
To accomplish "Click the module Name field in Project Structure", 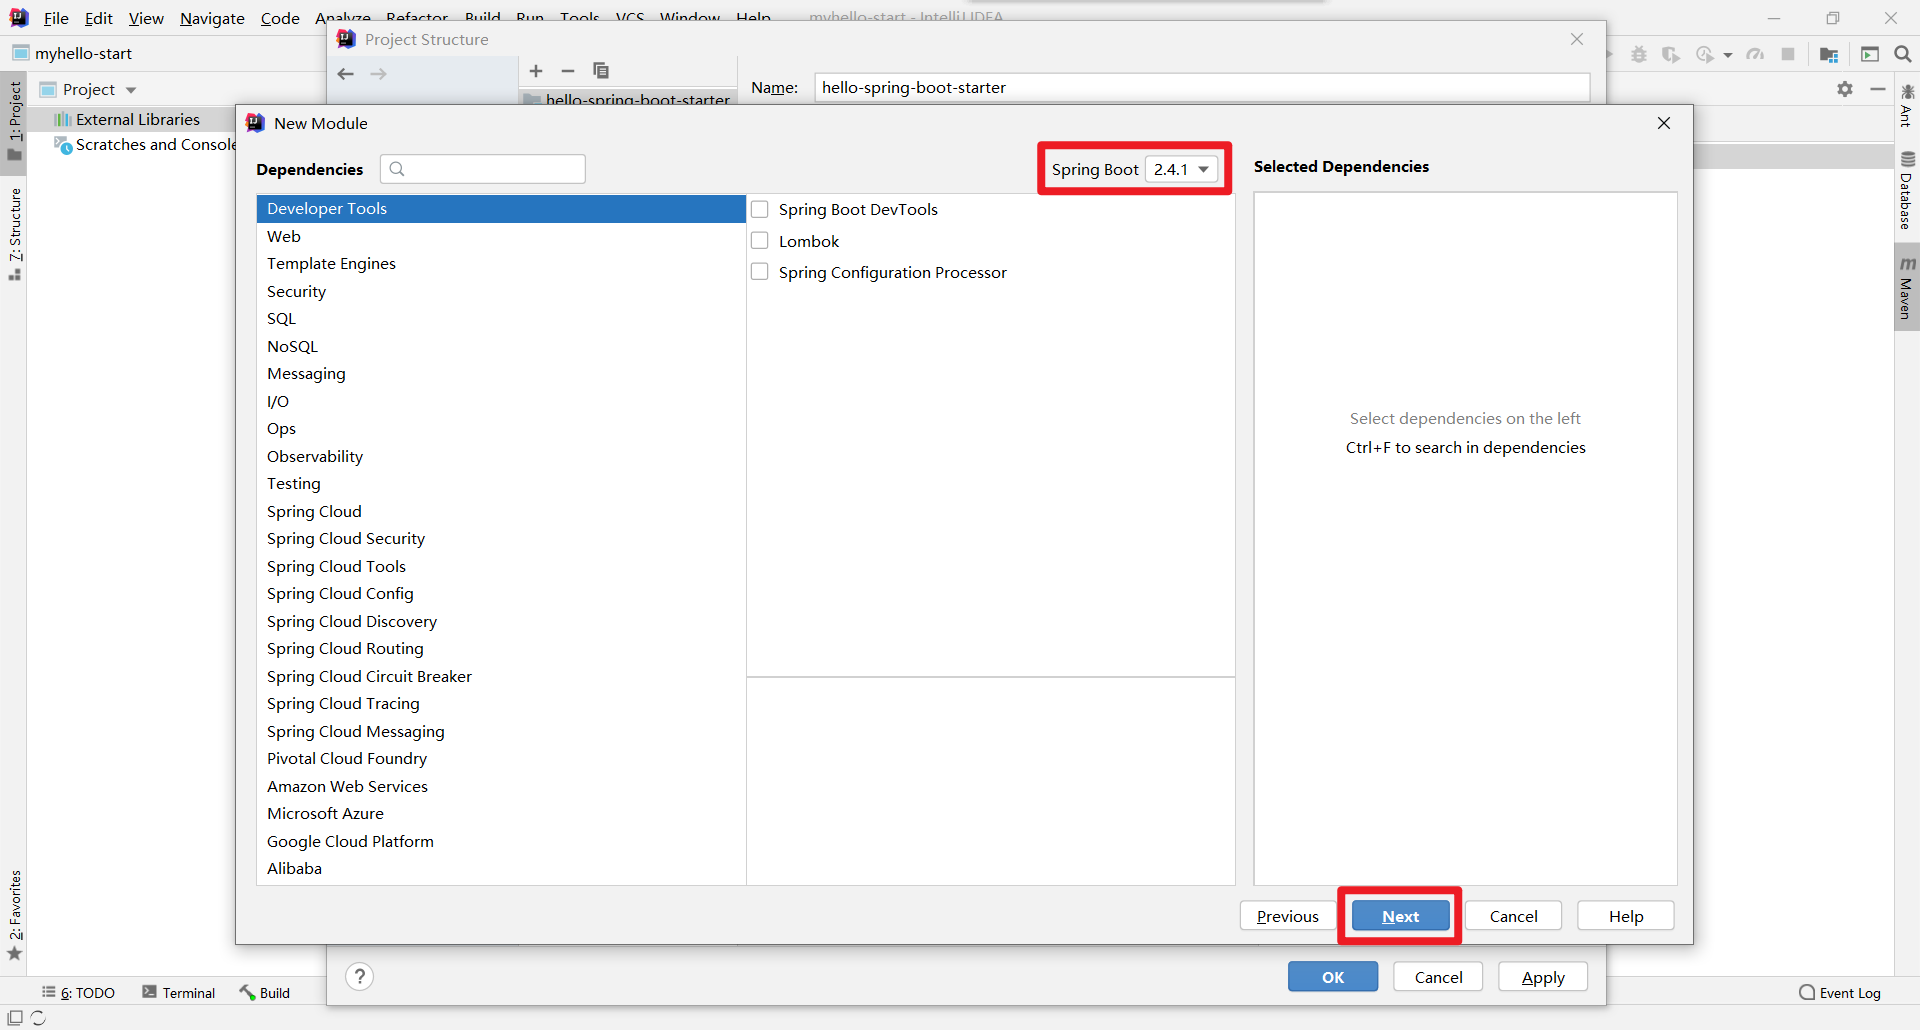I will (1202, 87).
